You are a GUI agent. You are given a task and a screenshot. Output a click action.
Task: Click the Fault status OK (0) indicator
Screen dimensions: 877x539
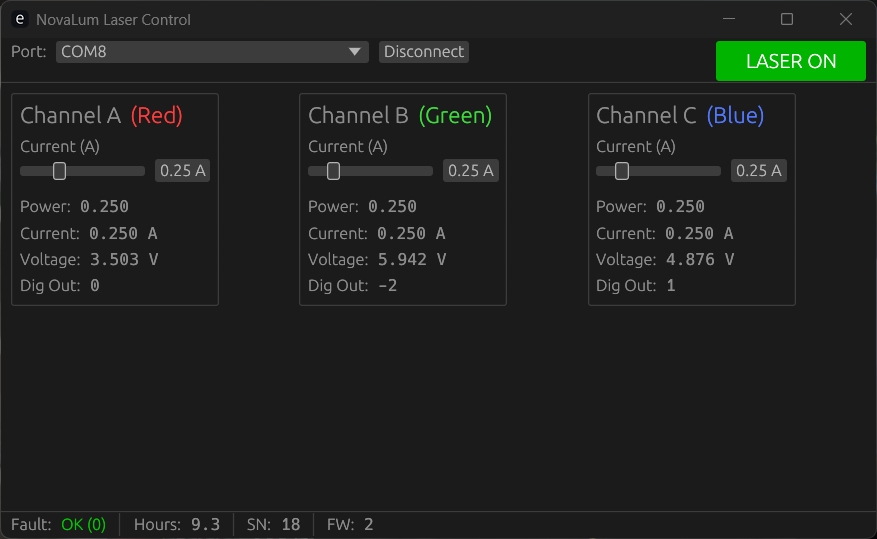pos(83,525)
